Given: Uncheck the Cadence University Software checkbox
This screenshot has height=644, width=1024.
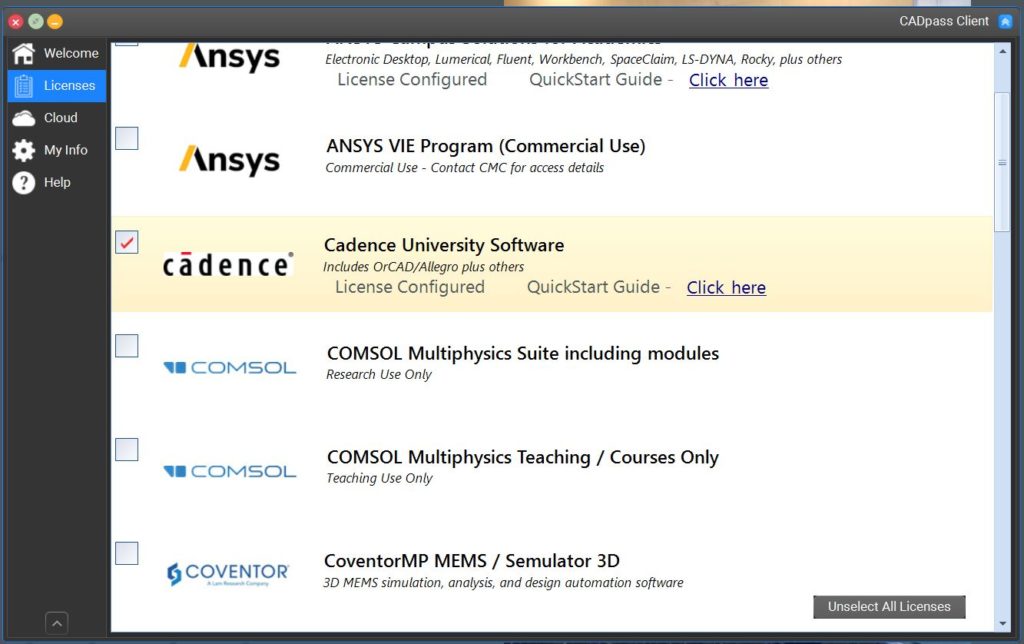Looking at the screenshot, I should pyautogui.click(x=127, y=242).
